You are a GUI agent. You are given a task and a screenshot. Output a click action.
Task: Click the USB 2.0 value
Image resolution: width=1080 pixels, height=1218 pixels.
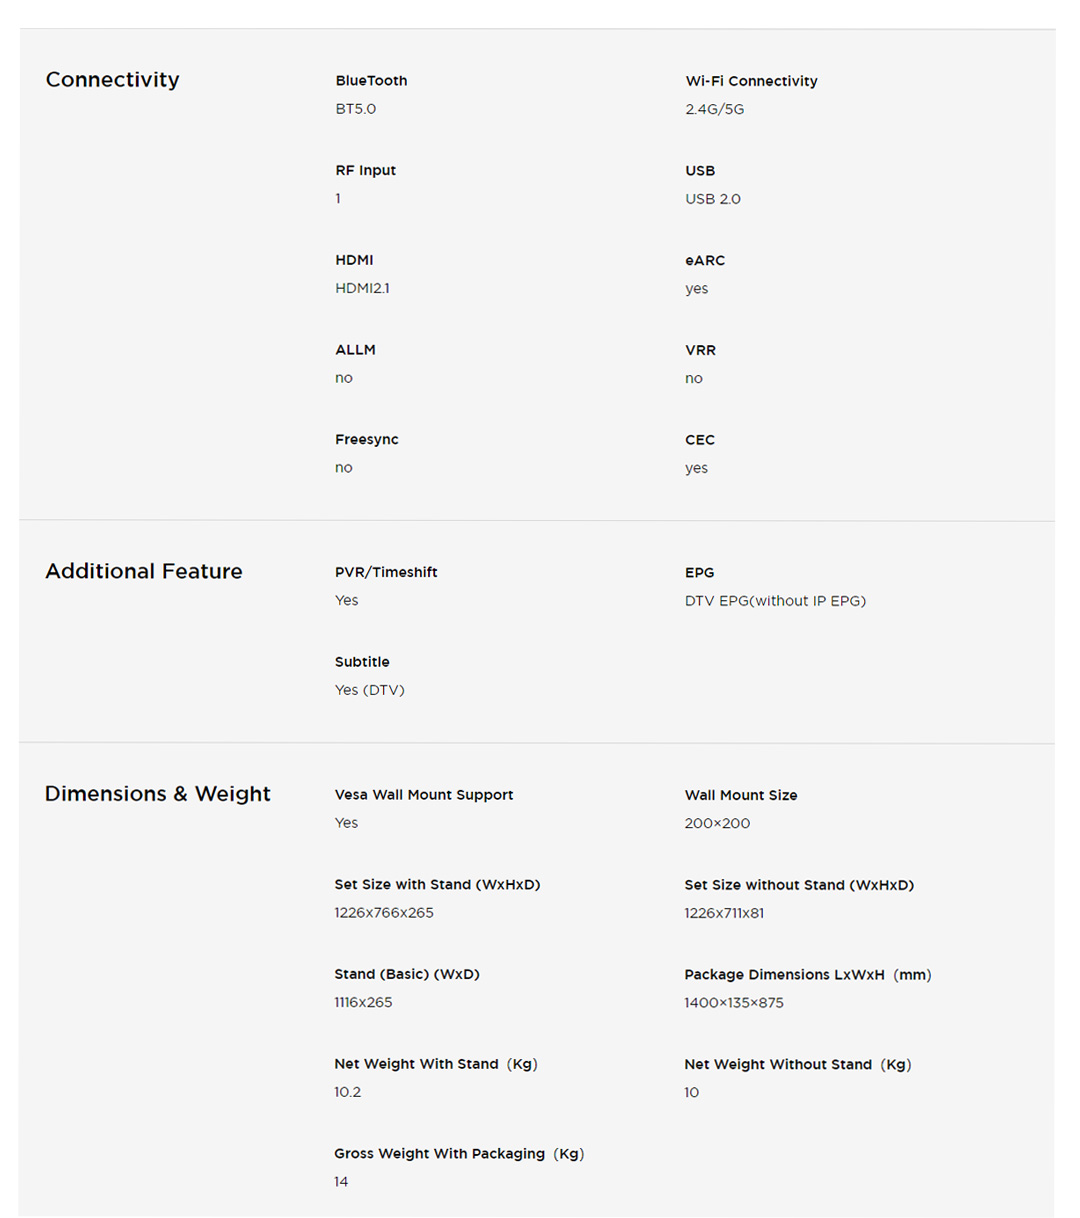coord(712,199)
